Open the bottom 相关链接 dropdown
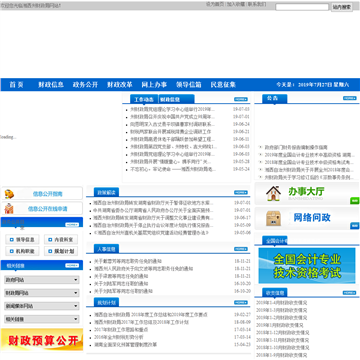Image resolution: width=360 pixels, height=360 pixels. tap(42, 319)
